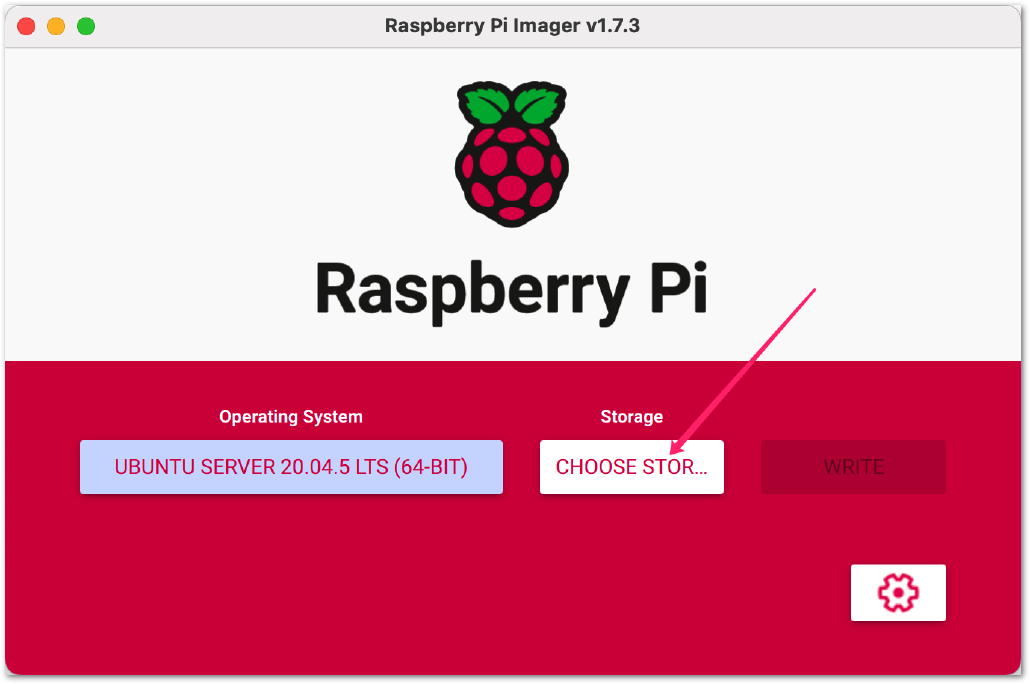Click the CHOOSE STOR... storage button
The height and width of the screenshot is (684, 1030).
point(631,467)
